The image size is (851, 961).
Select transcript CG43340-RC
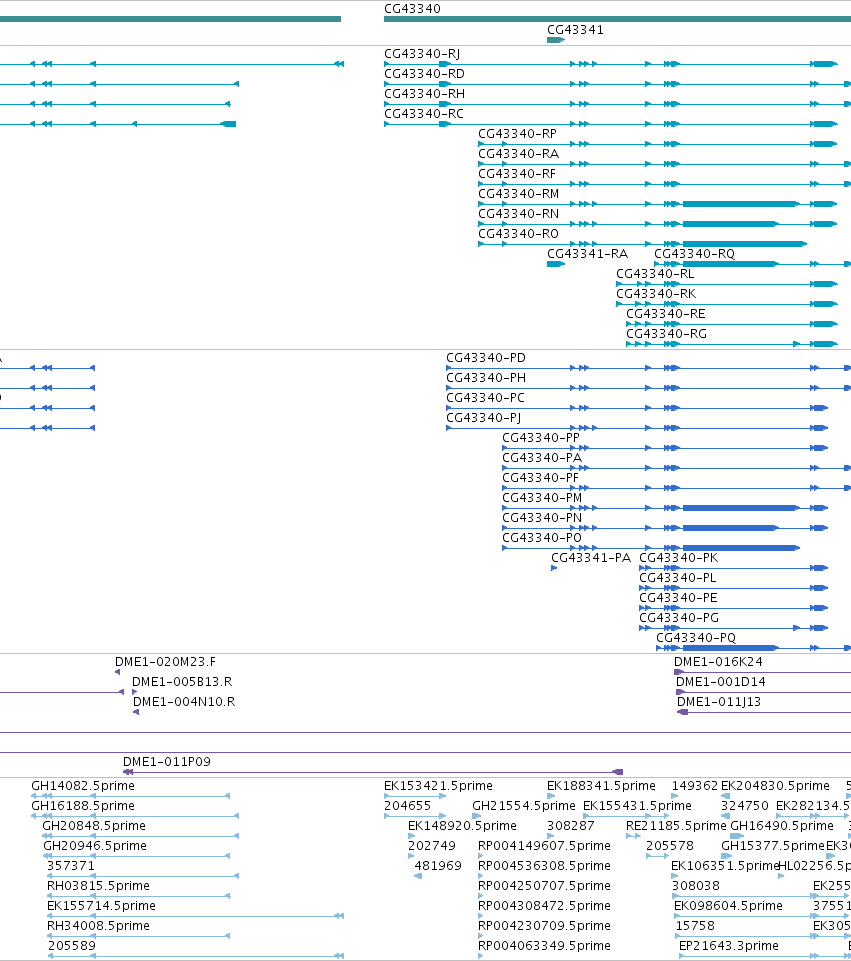pyautogui.click(x=423, y=113)
